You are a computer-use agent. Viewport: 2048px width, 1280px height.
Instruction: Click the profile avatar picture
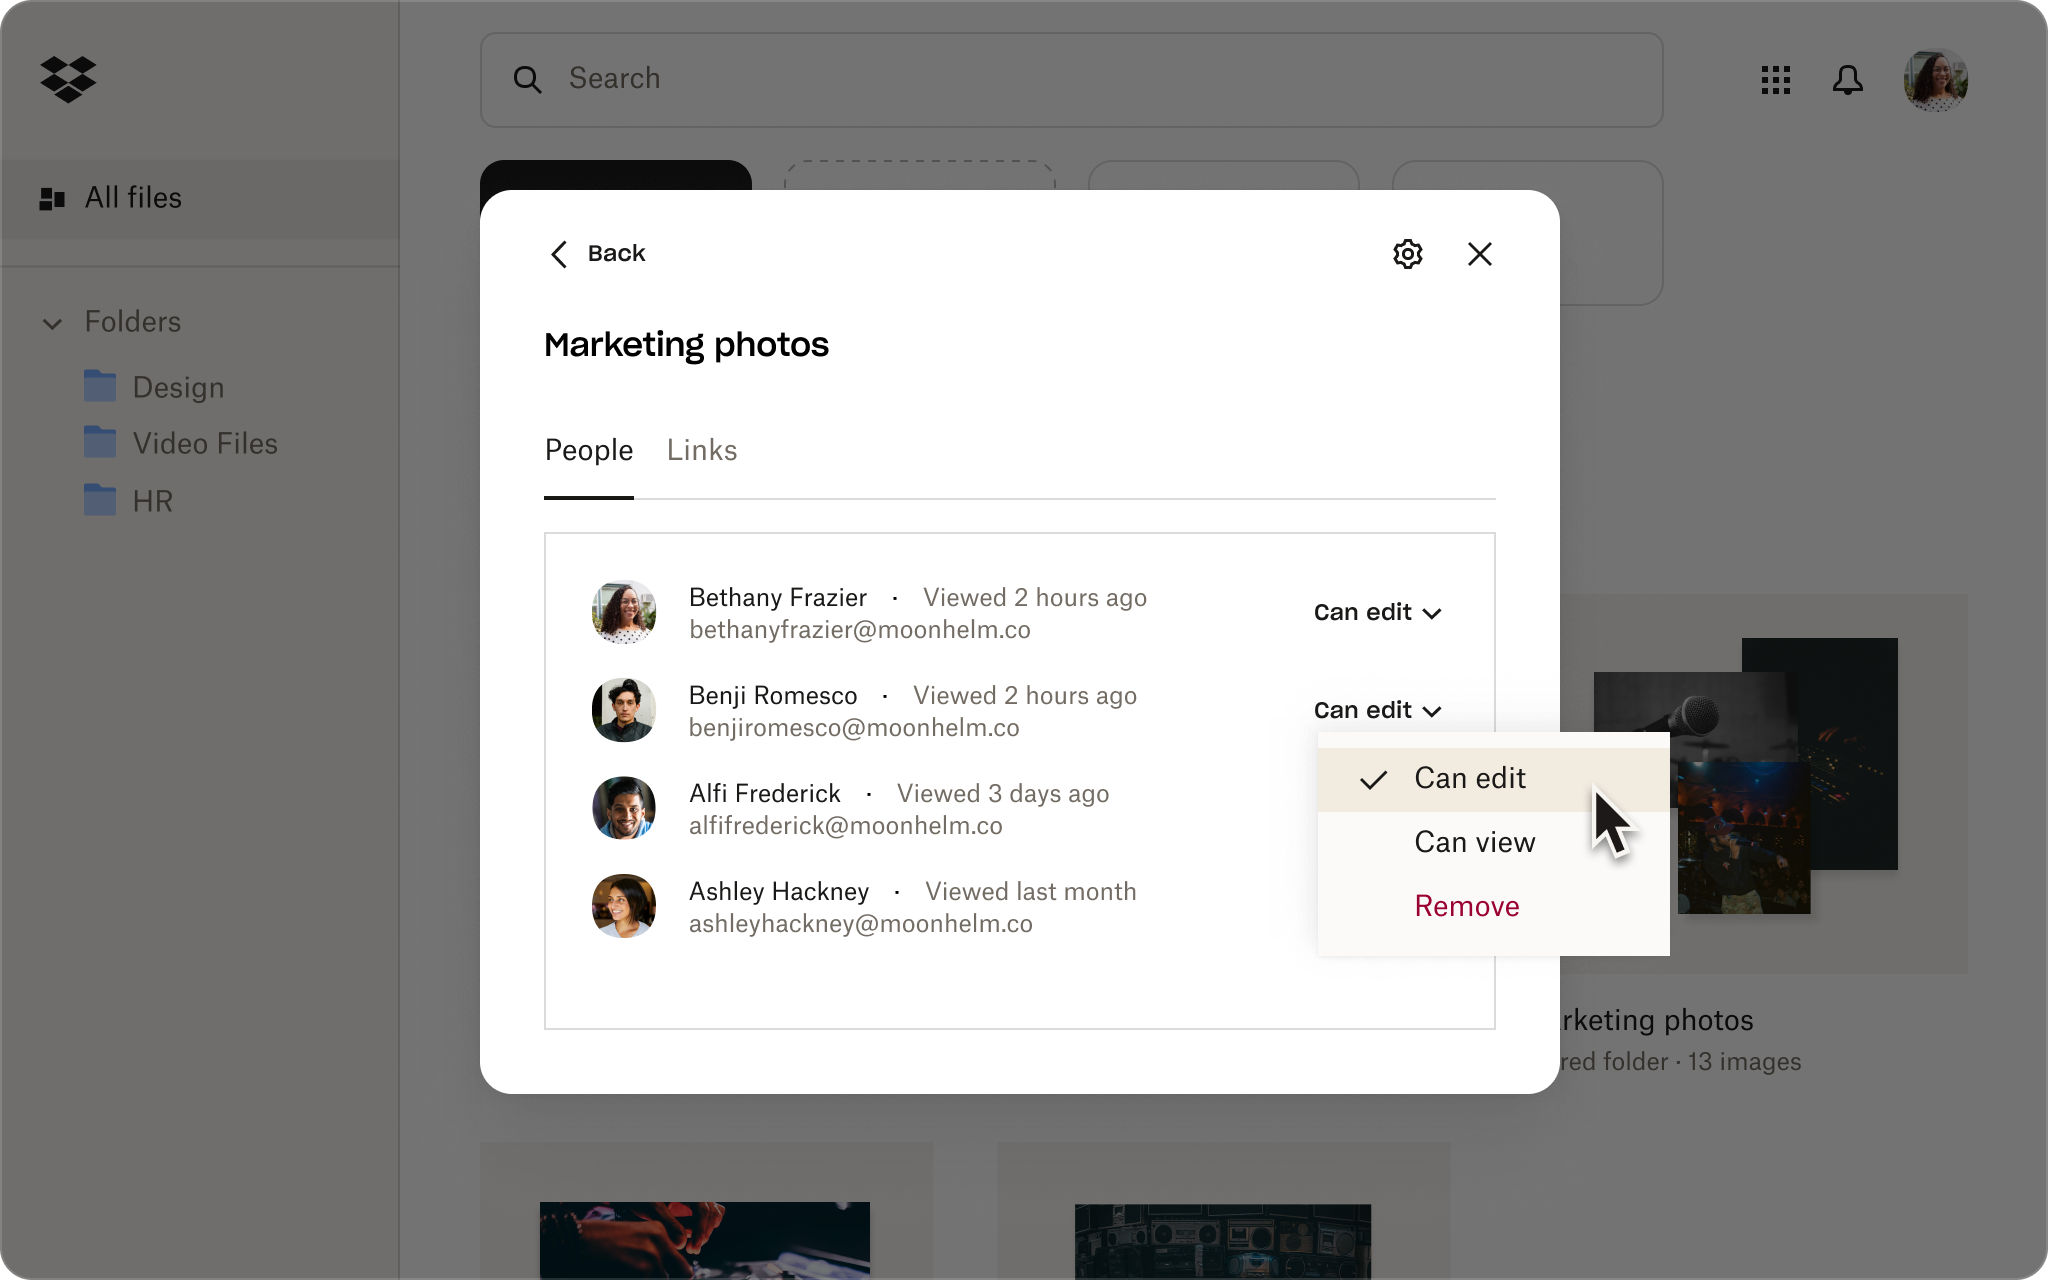[x=1935, y=79]
